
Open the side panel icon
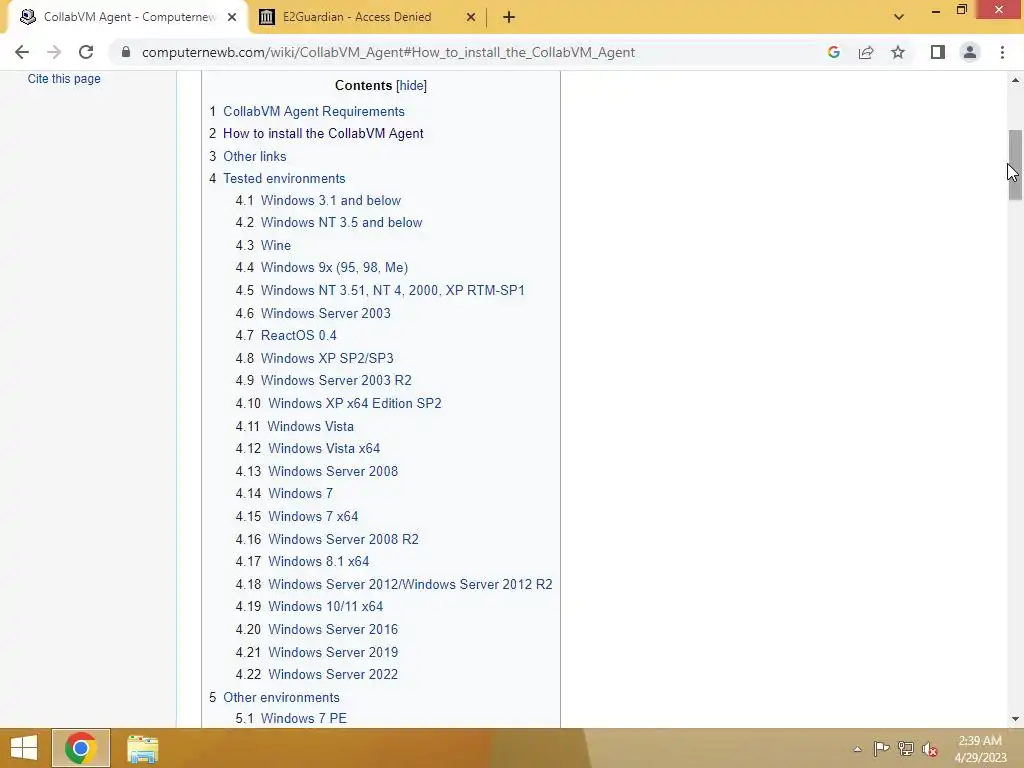938,52
